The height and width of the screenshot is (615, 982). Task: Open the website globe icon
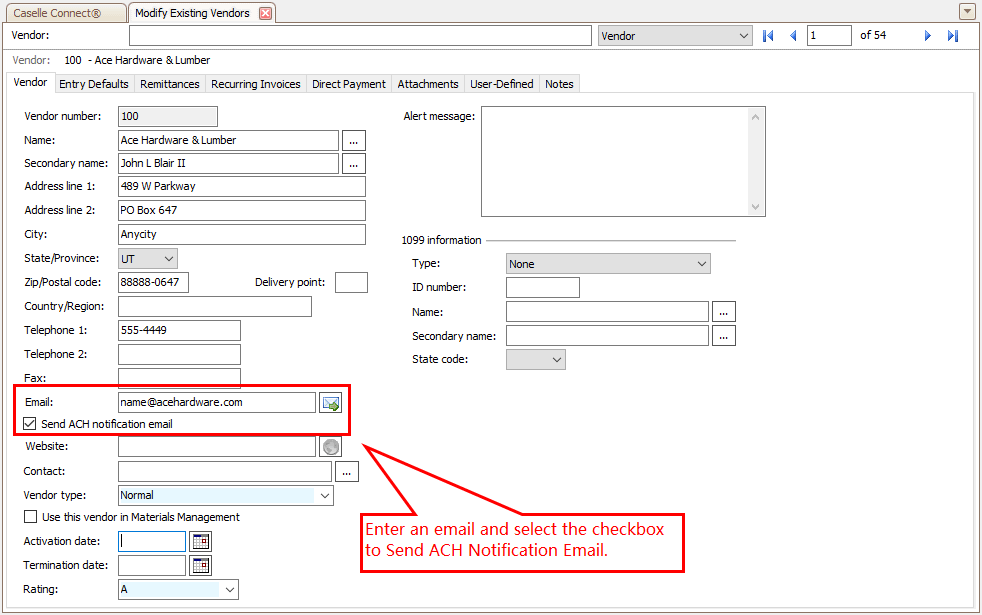point(331,447)
